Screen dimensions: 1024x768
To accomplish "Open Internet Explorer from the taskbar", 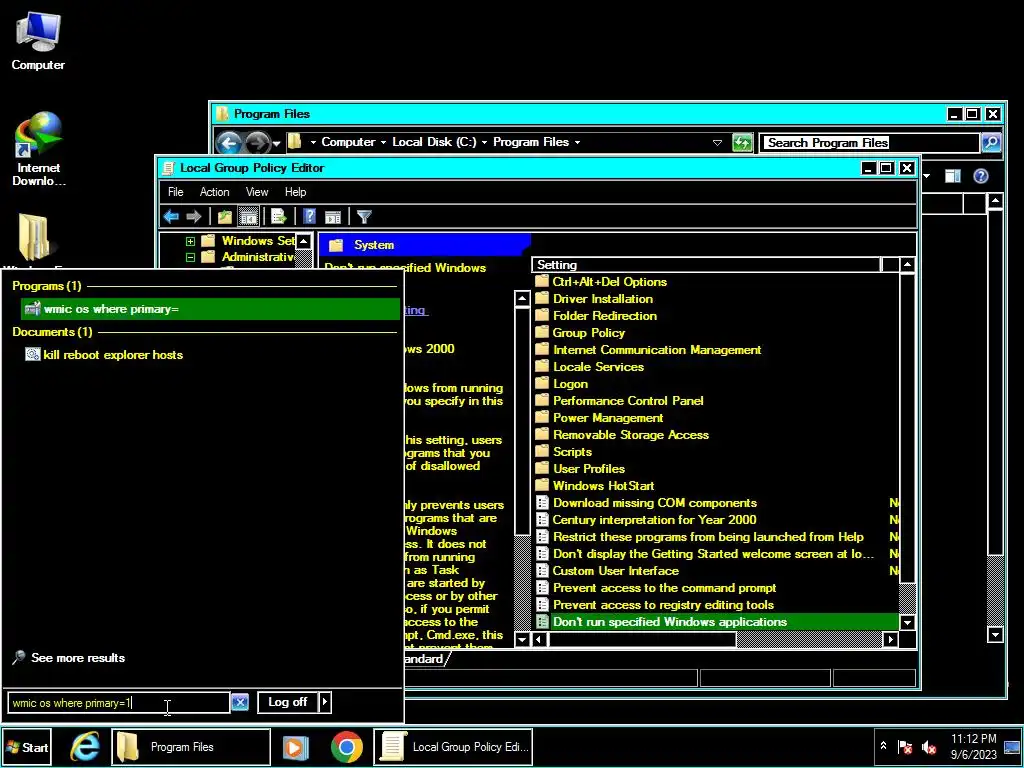I will point(85,746).
